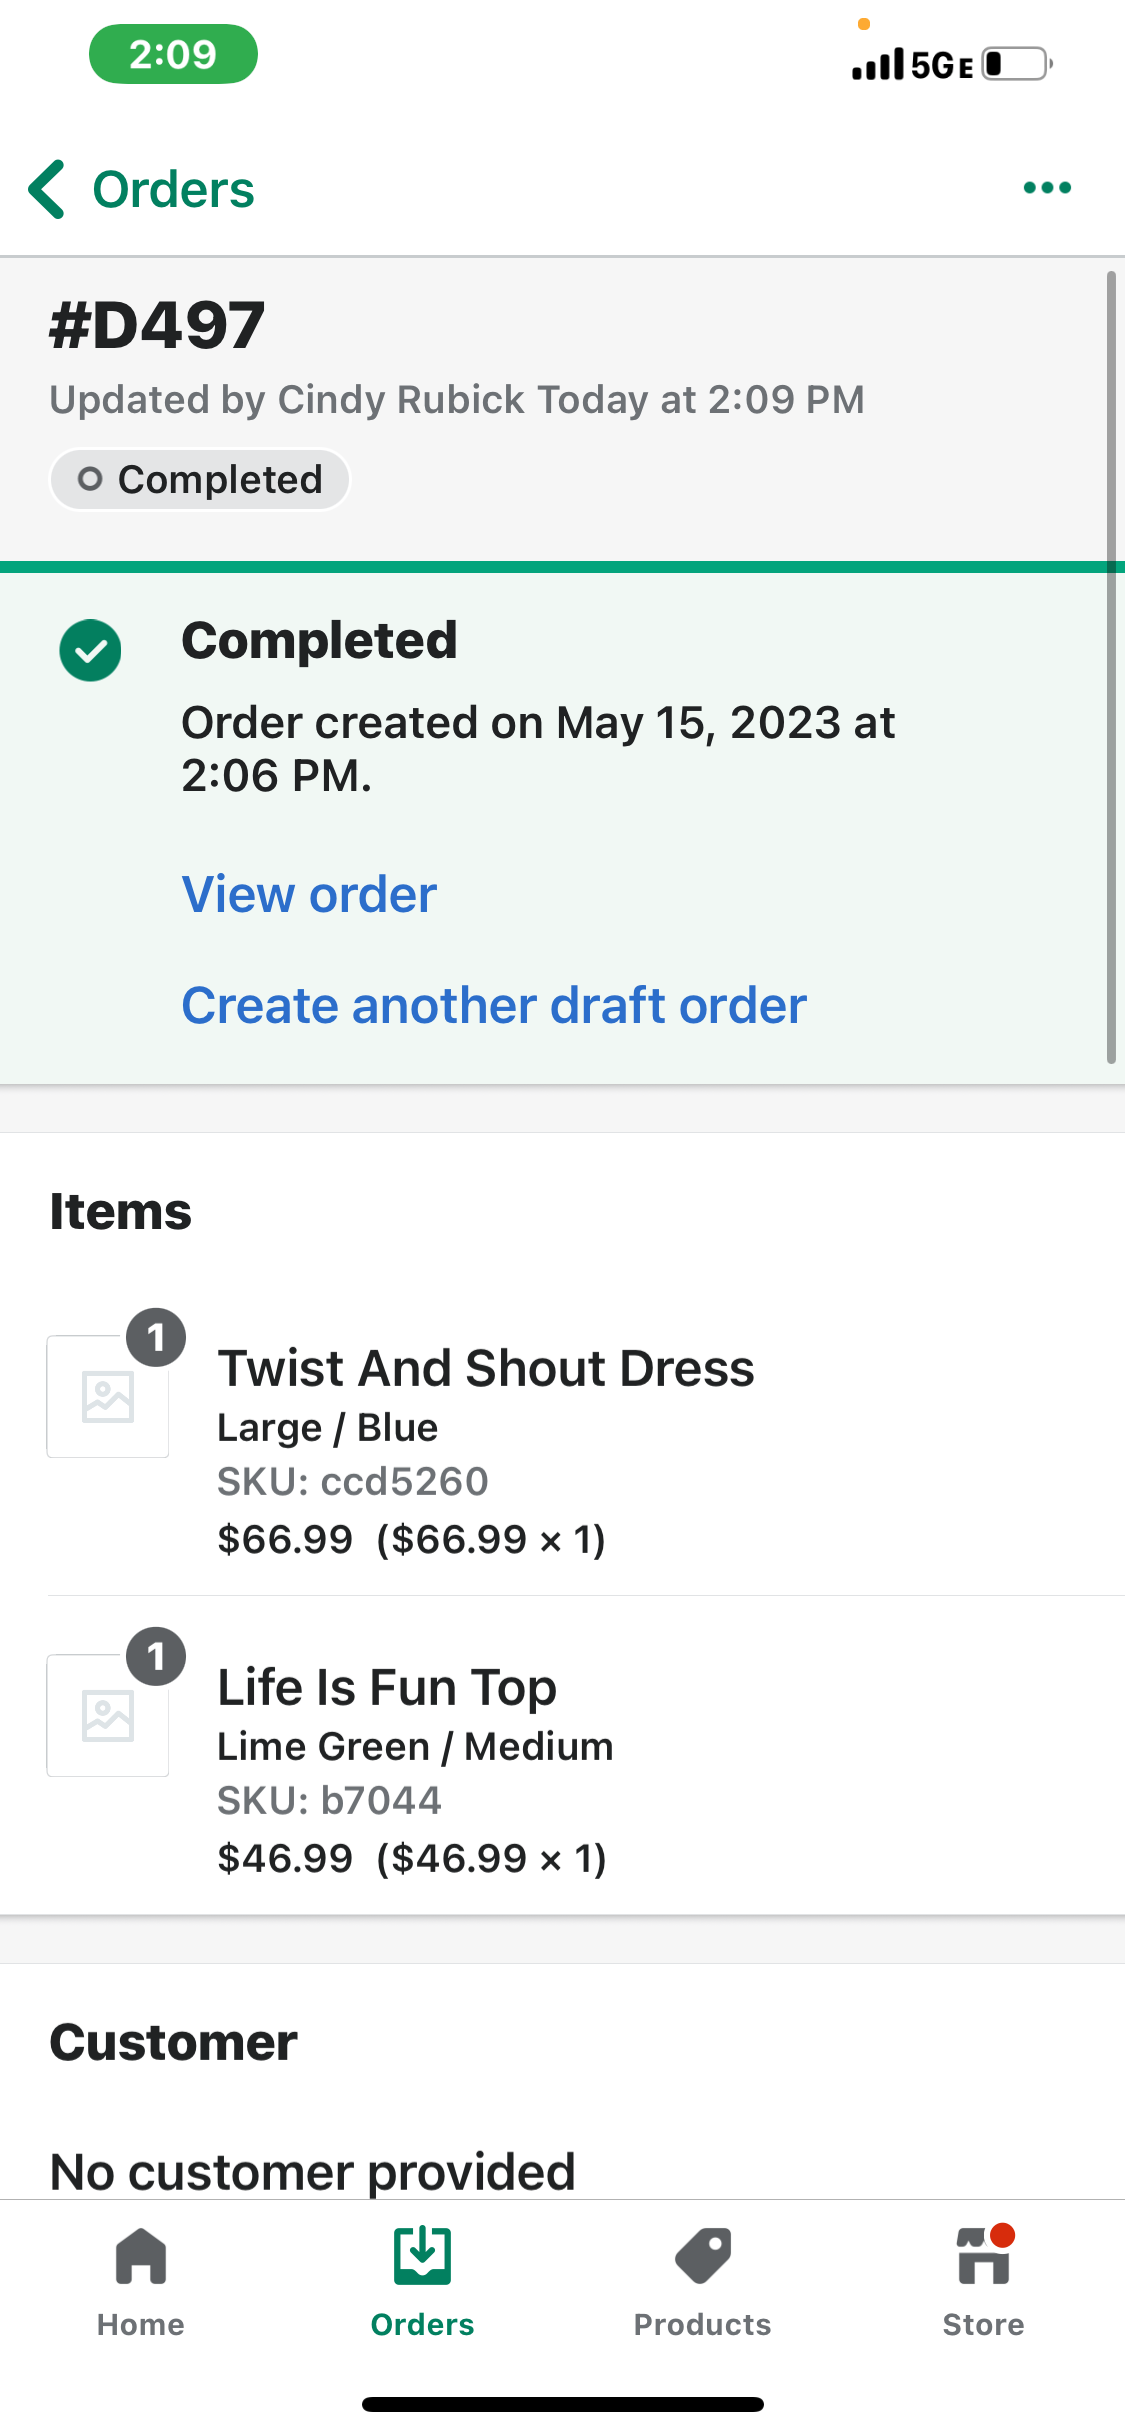Select the Life Is Fun Top item title
Image resolution: width=1125 pixels, height=2436 pixels.
coord(387,1687)
